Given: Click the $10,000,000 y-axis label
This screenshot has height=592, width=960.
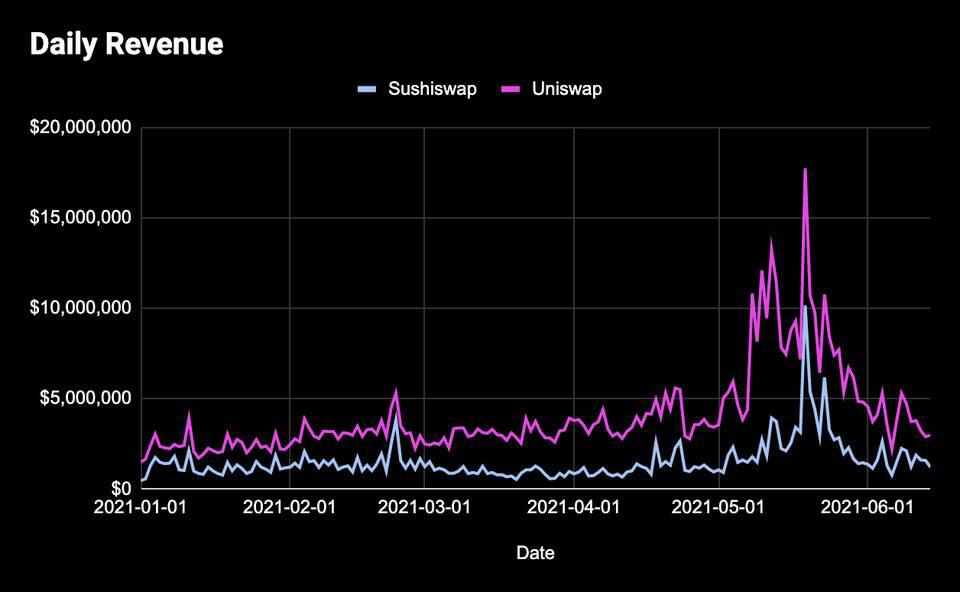Looking at the screenshot, I should [81, 307].
